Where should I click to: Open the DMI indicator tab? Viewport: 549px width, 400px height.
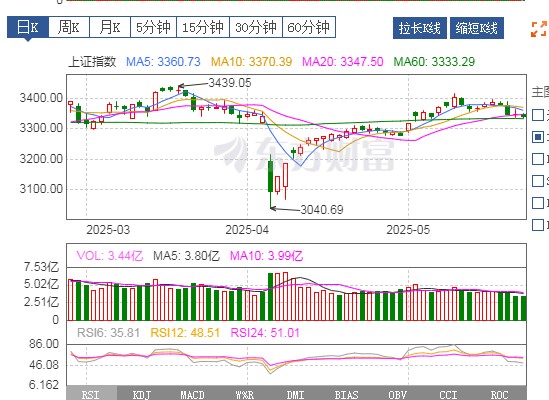(295, 394)
